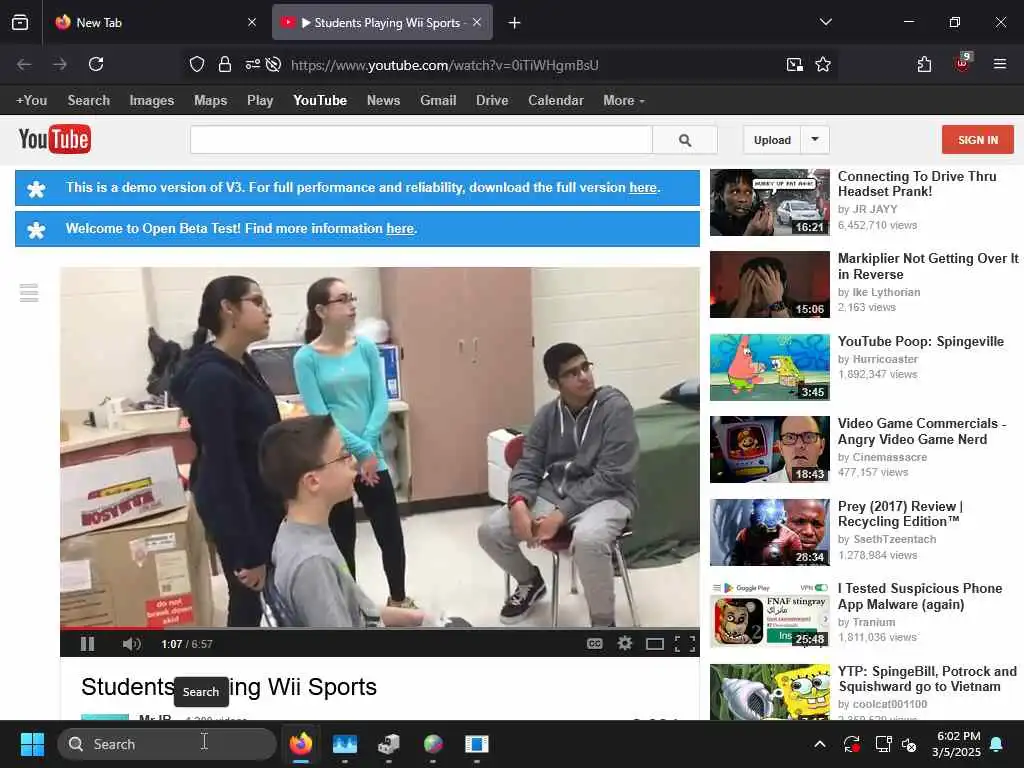Close the Students Playing Wii Sports tab

pos(477,22)
